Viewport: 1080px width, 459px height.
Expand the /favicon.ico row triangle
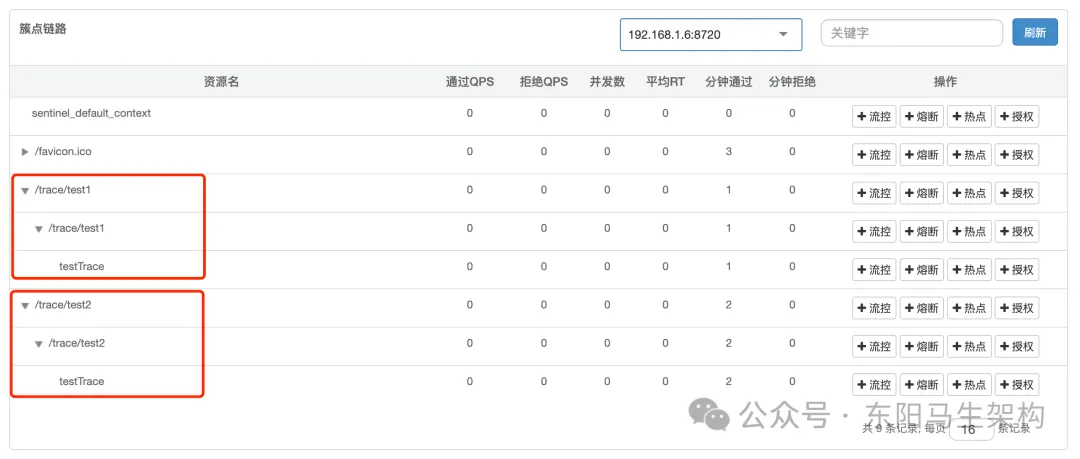click(x=25, y=152)
